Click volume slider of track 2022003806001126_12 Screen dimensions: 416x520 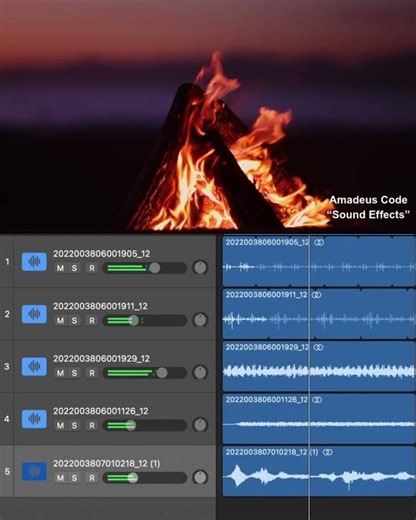[x=145, y=425]
